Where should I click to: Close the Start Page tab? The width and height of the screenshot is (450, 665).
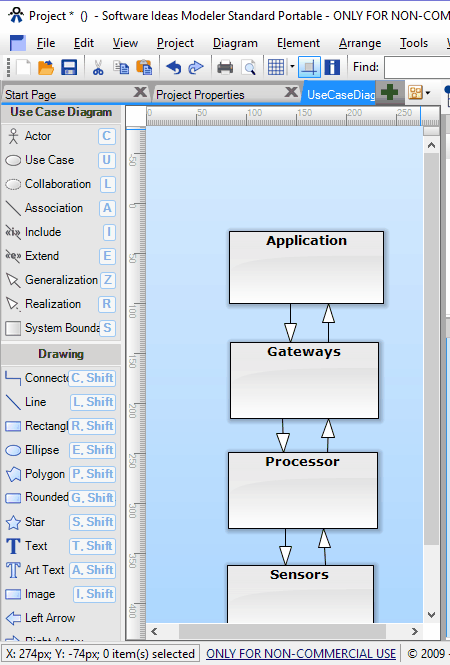(x=140, y=92)
